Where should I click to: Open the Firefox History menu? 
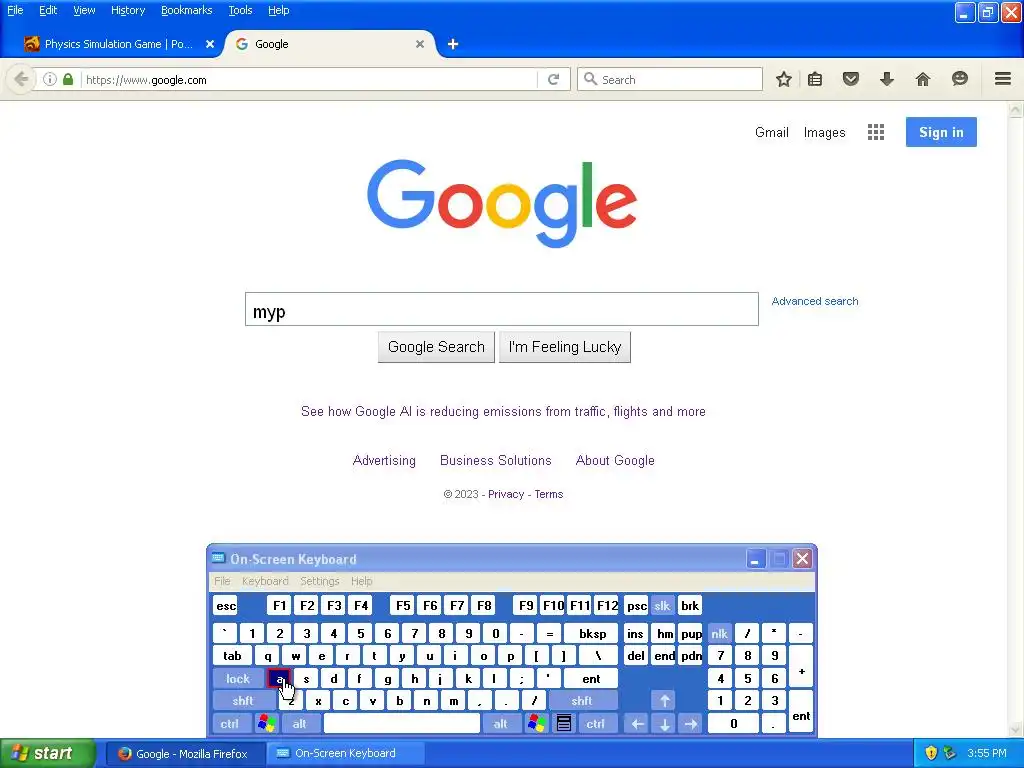click(128, 10)
